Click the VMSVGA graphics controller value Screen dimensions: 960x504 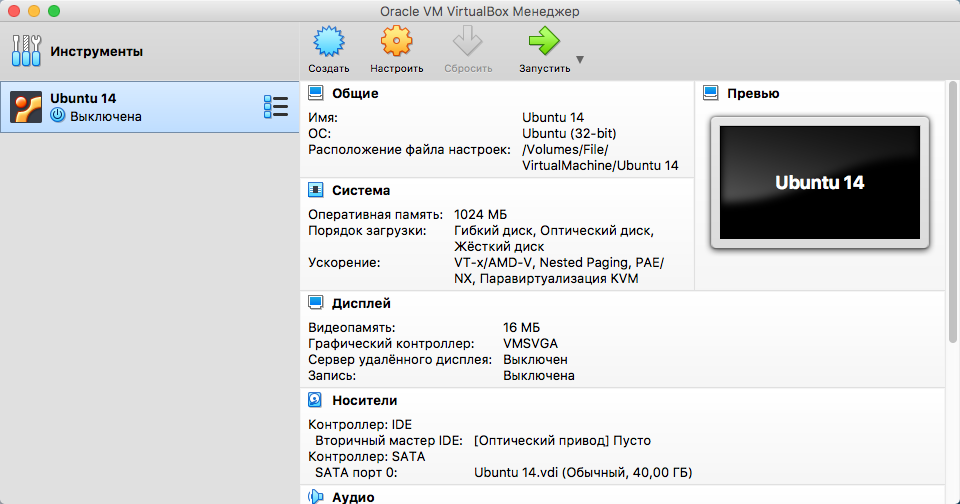pos(530,344)
